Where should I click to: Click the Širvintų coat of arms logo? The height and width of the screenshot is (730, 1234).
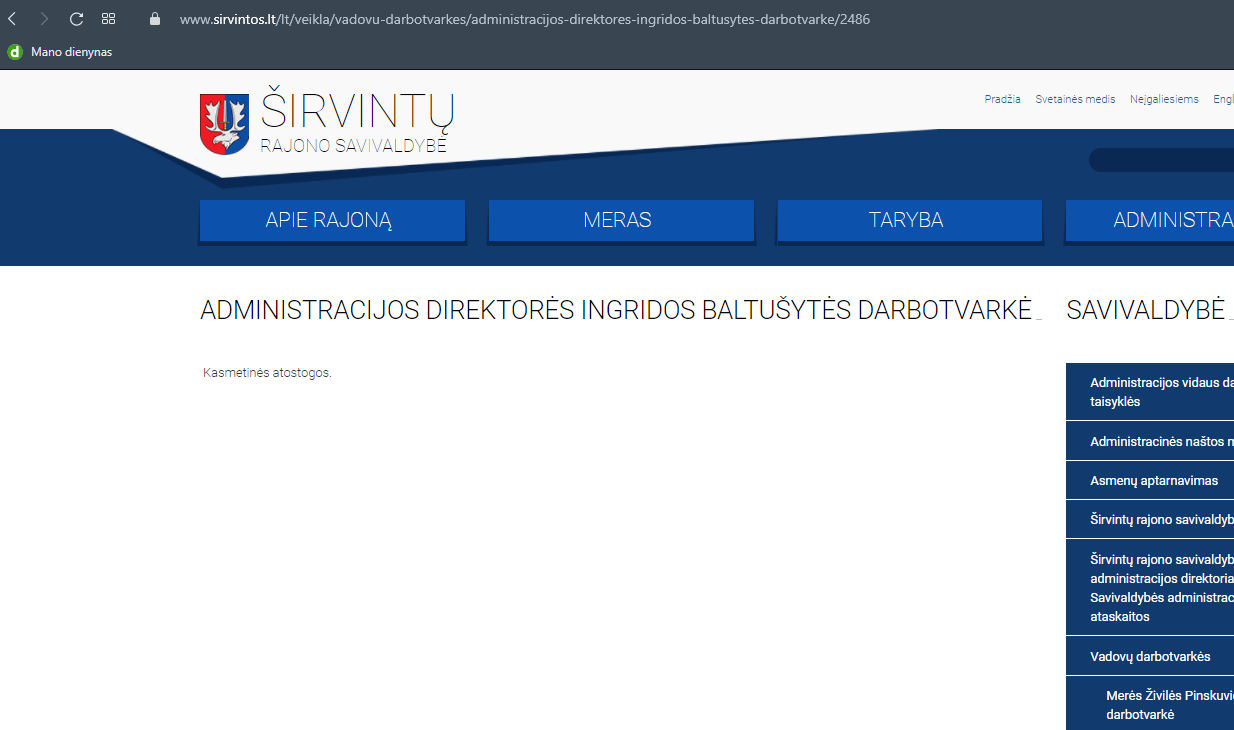point(225,123)
